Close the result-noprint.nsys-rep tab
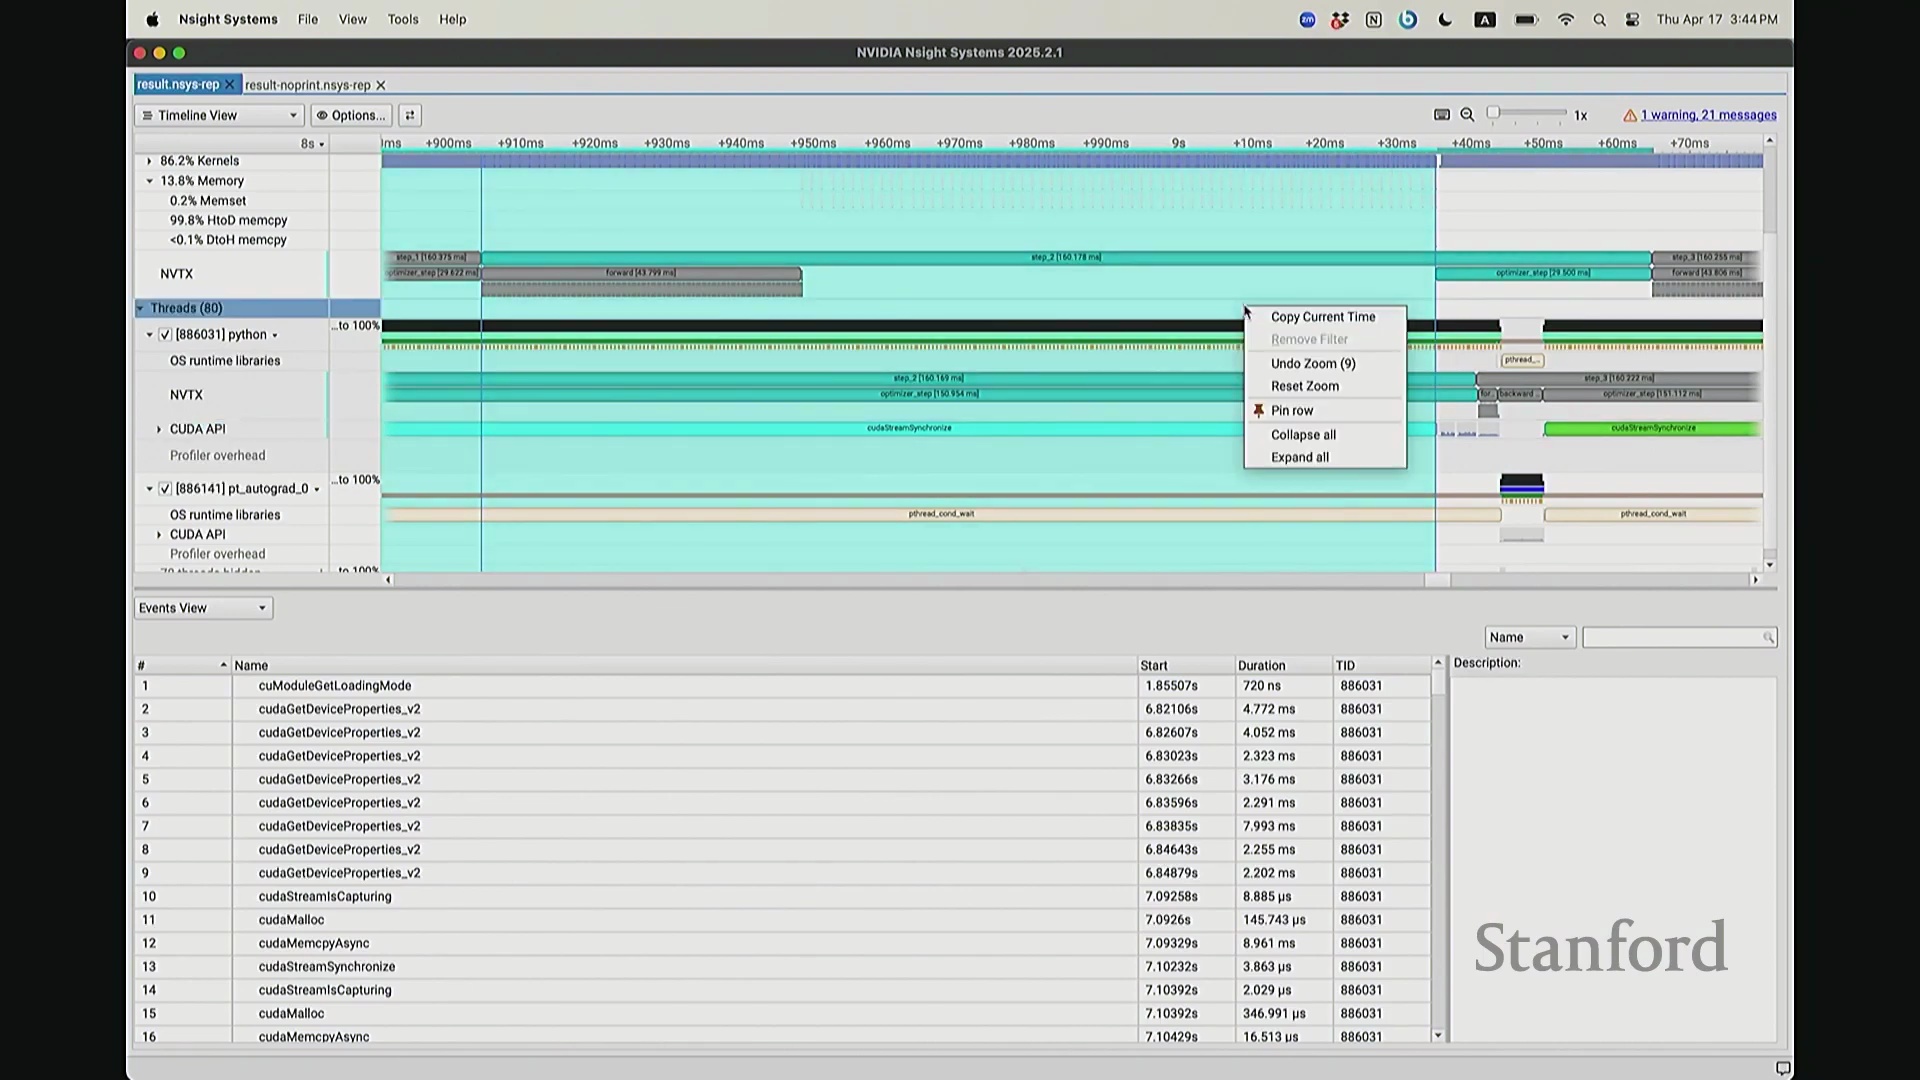Viewport: 1920px width, 1080px height. (381, 86)
